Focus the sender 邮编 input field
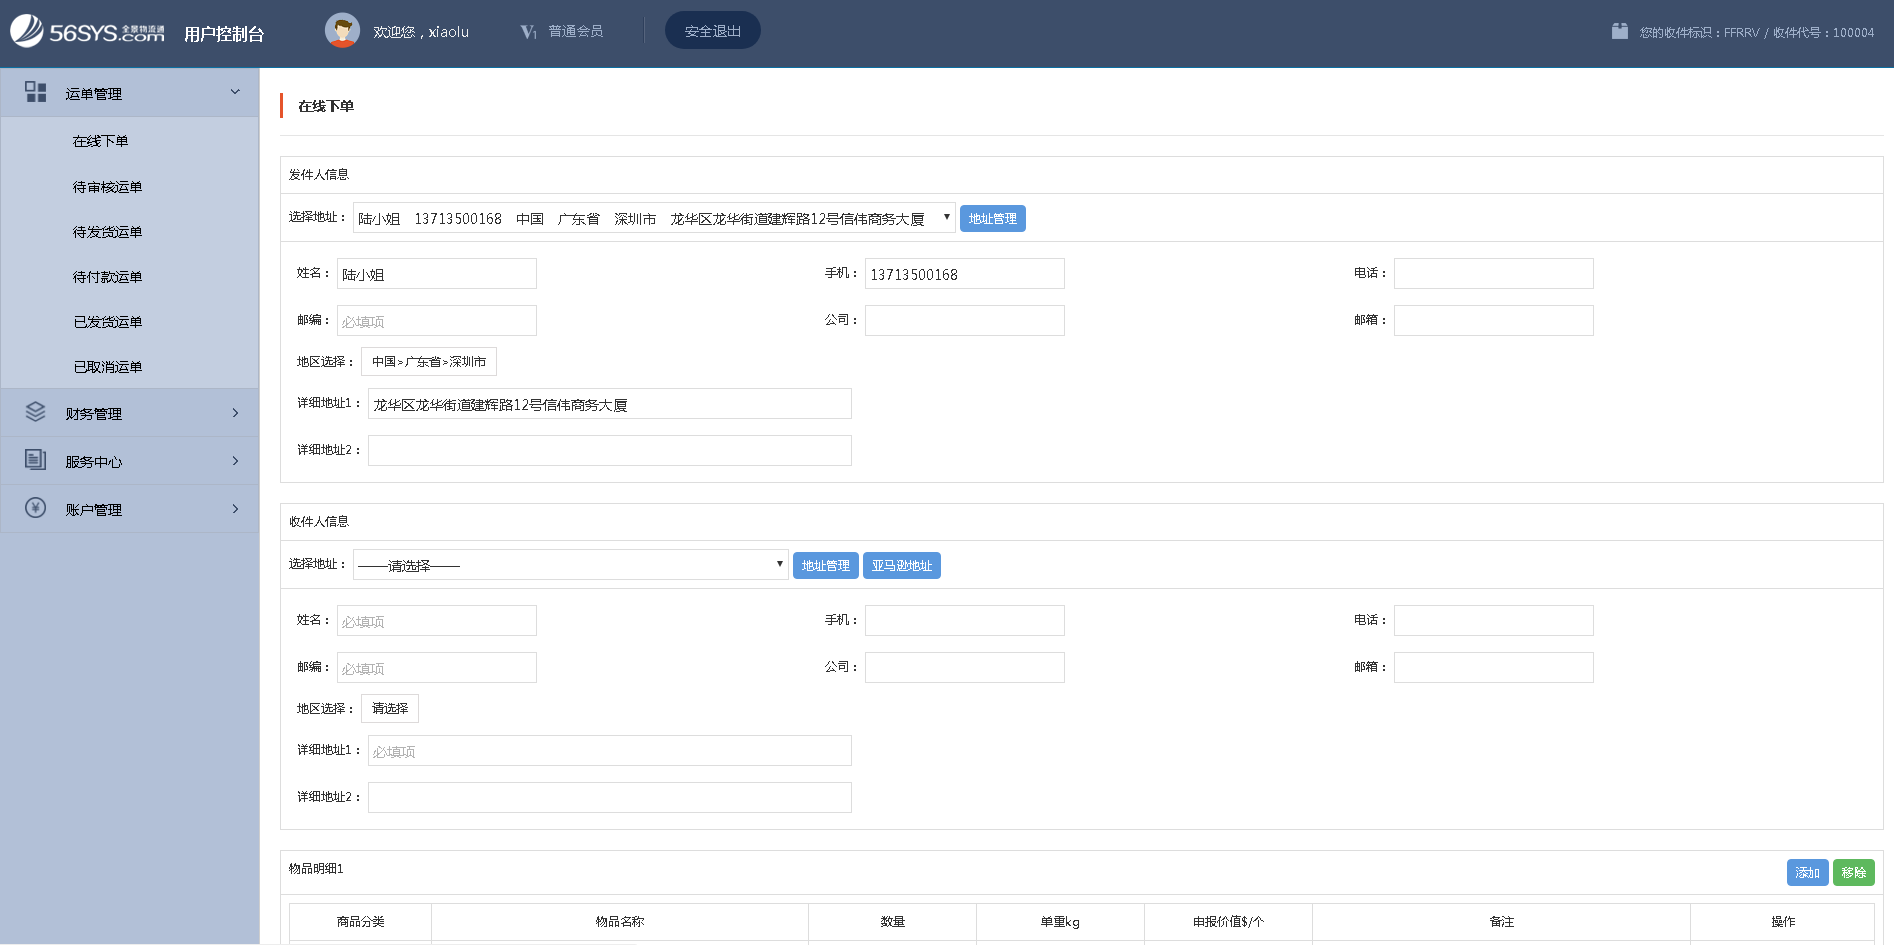 point(436,321)
